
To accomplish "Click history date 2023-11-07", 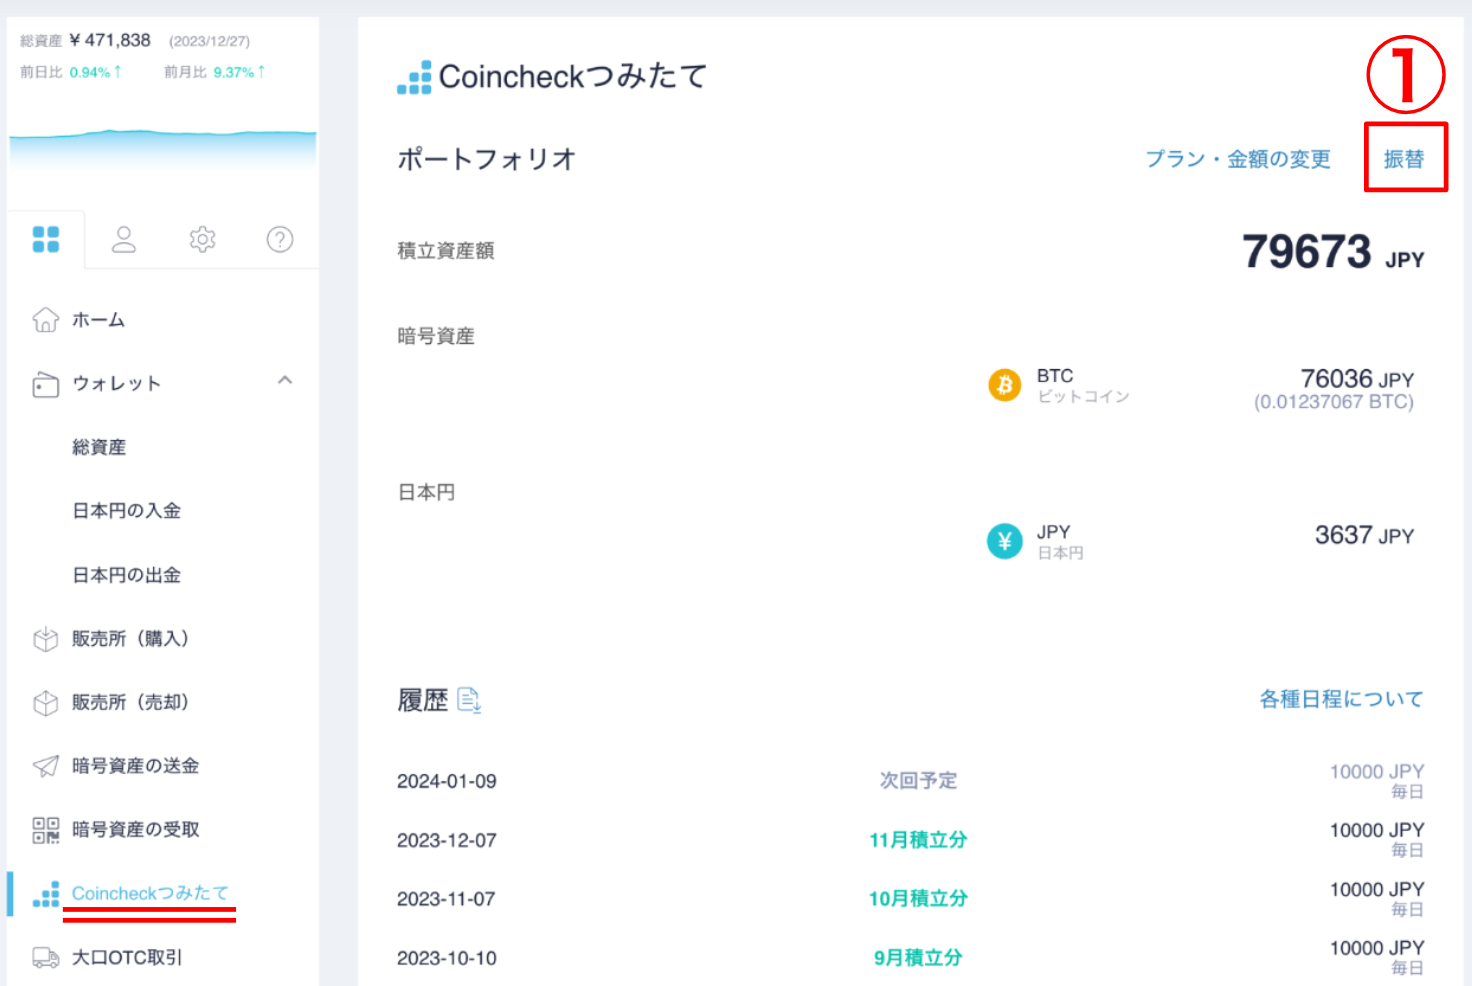I will pyautogui.click(x=446, y=899).
